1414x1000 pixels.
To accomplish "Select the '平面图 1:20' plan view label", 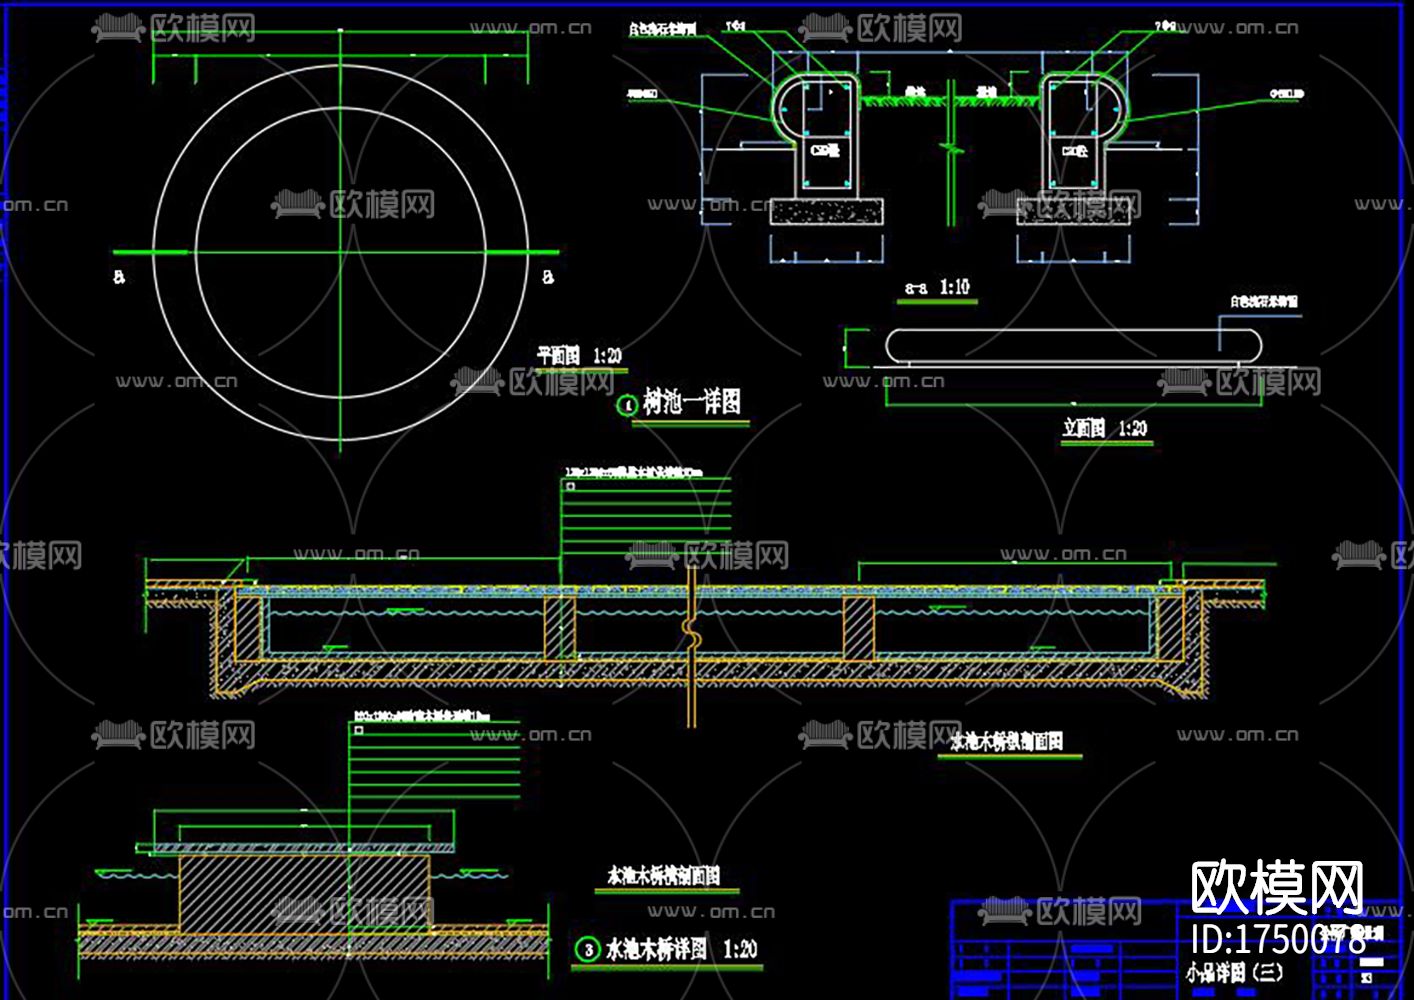I will pyautogui.click(x=579, y=356).
